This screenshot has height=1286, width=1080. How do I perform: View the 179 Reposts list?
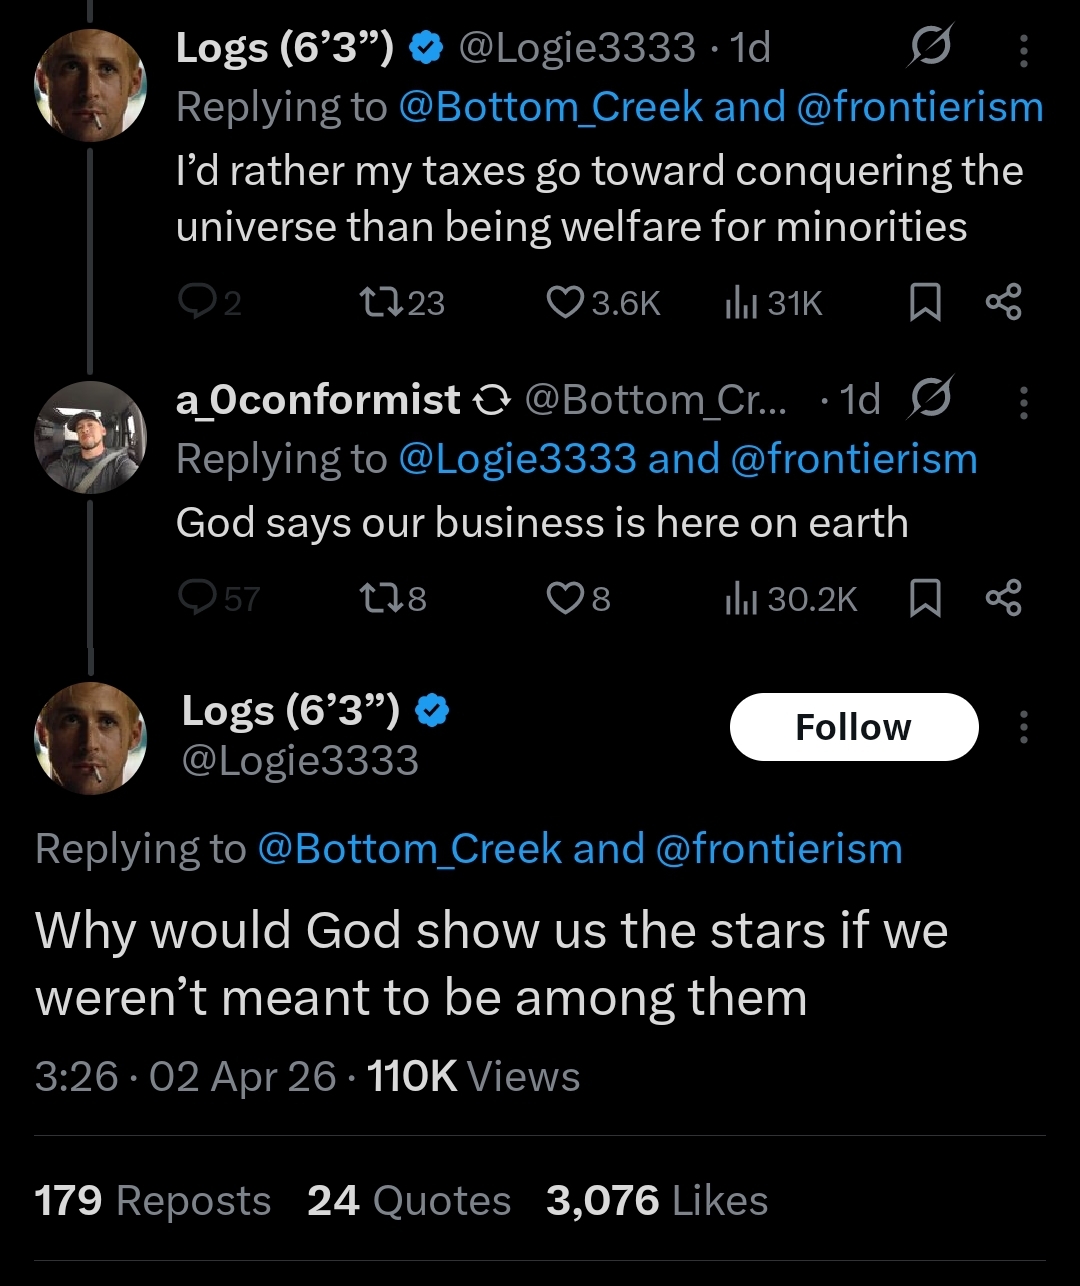coord(153,1200)
